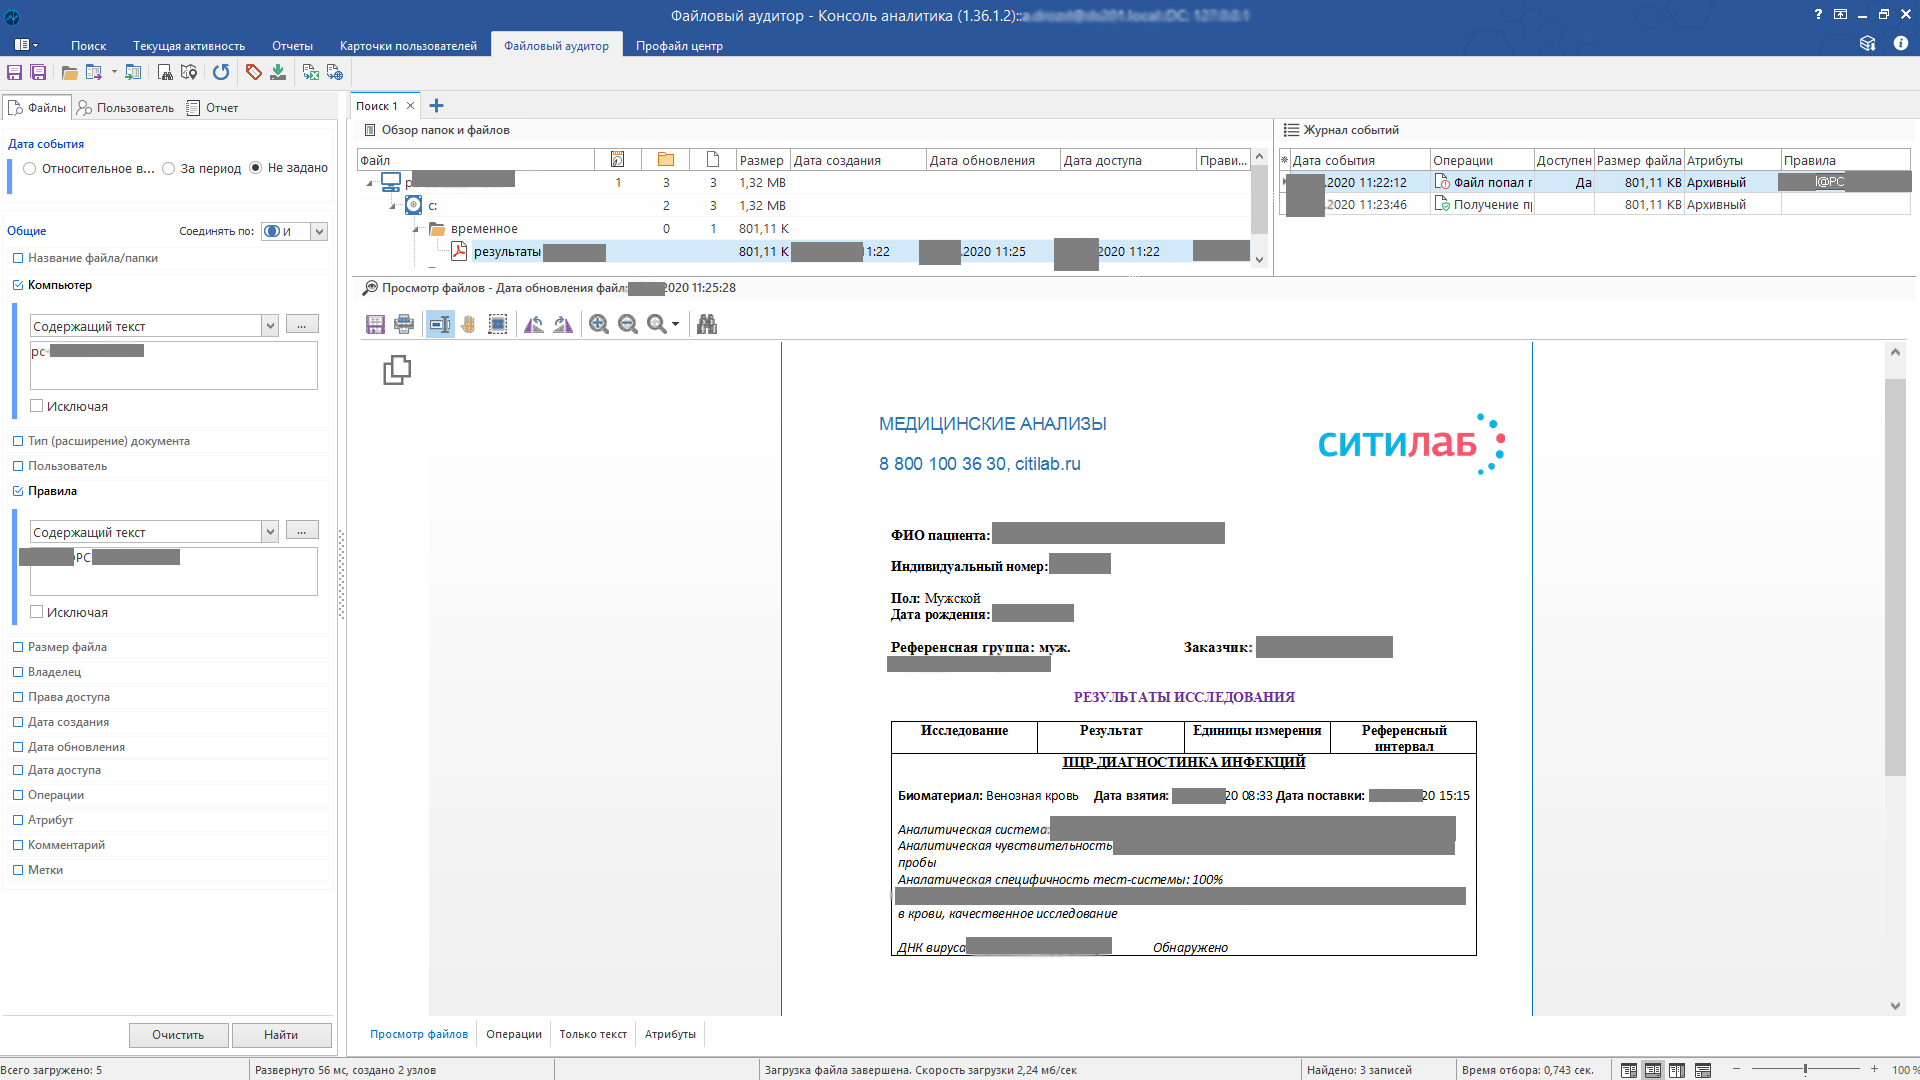Select the За период radio button
This screenshot has height=1080, width=1920.
point(169,168)
